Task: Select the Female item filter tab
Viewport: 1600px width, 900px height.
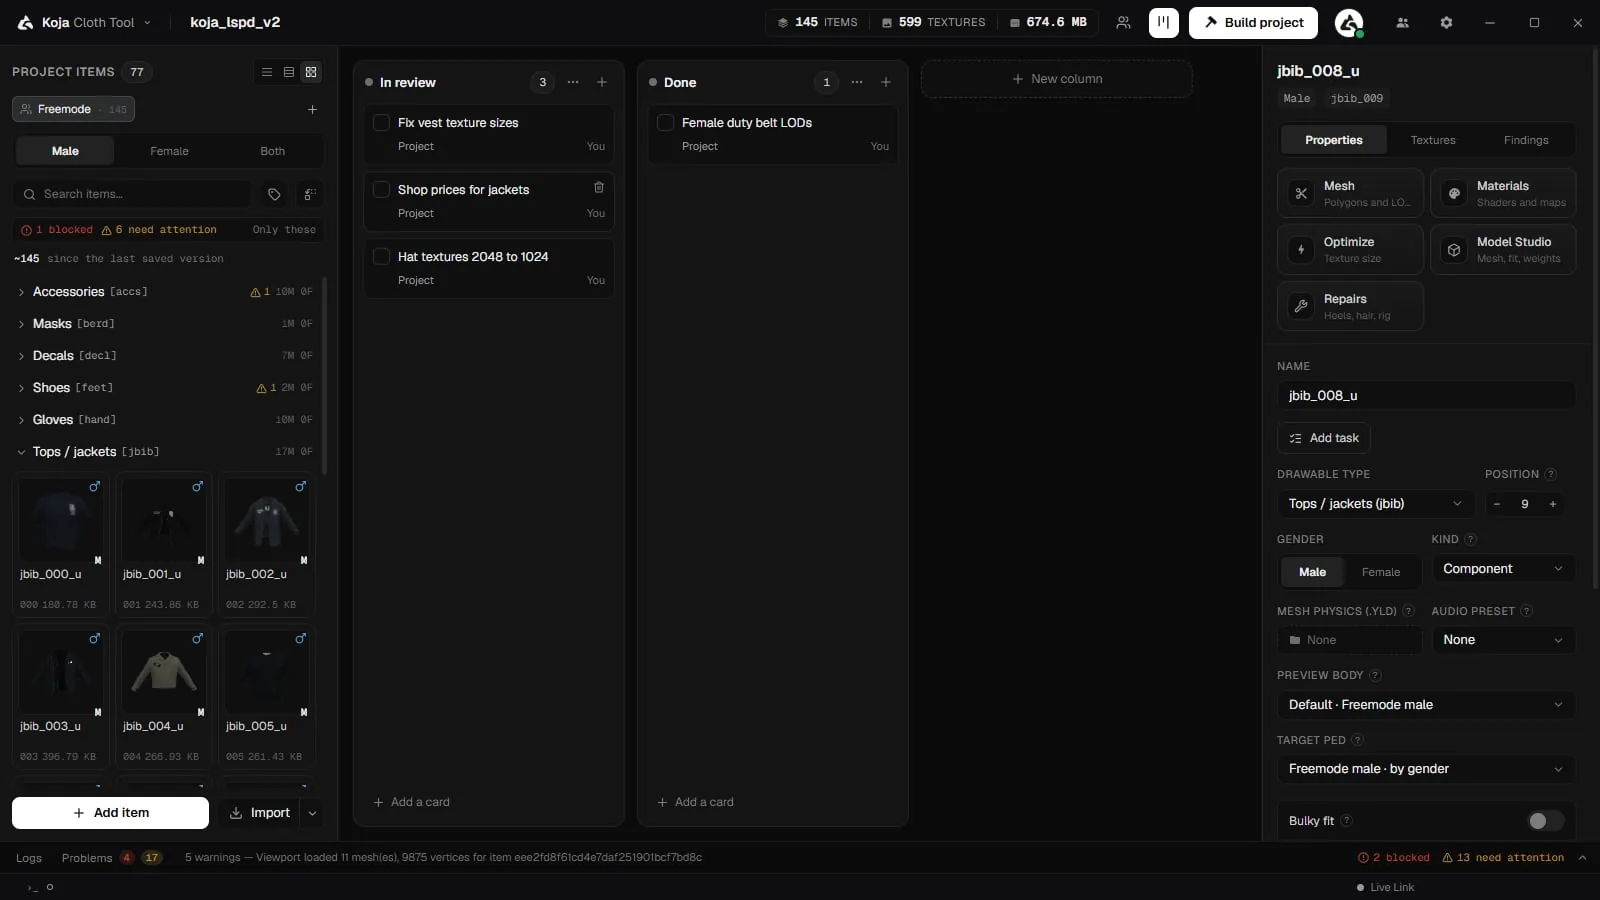Action: click(169, 151)
